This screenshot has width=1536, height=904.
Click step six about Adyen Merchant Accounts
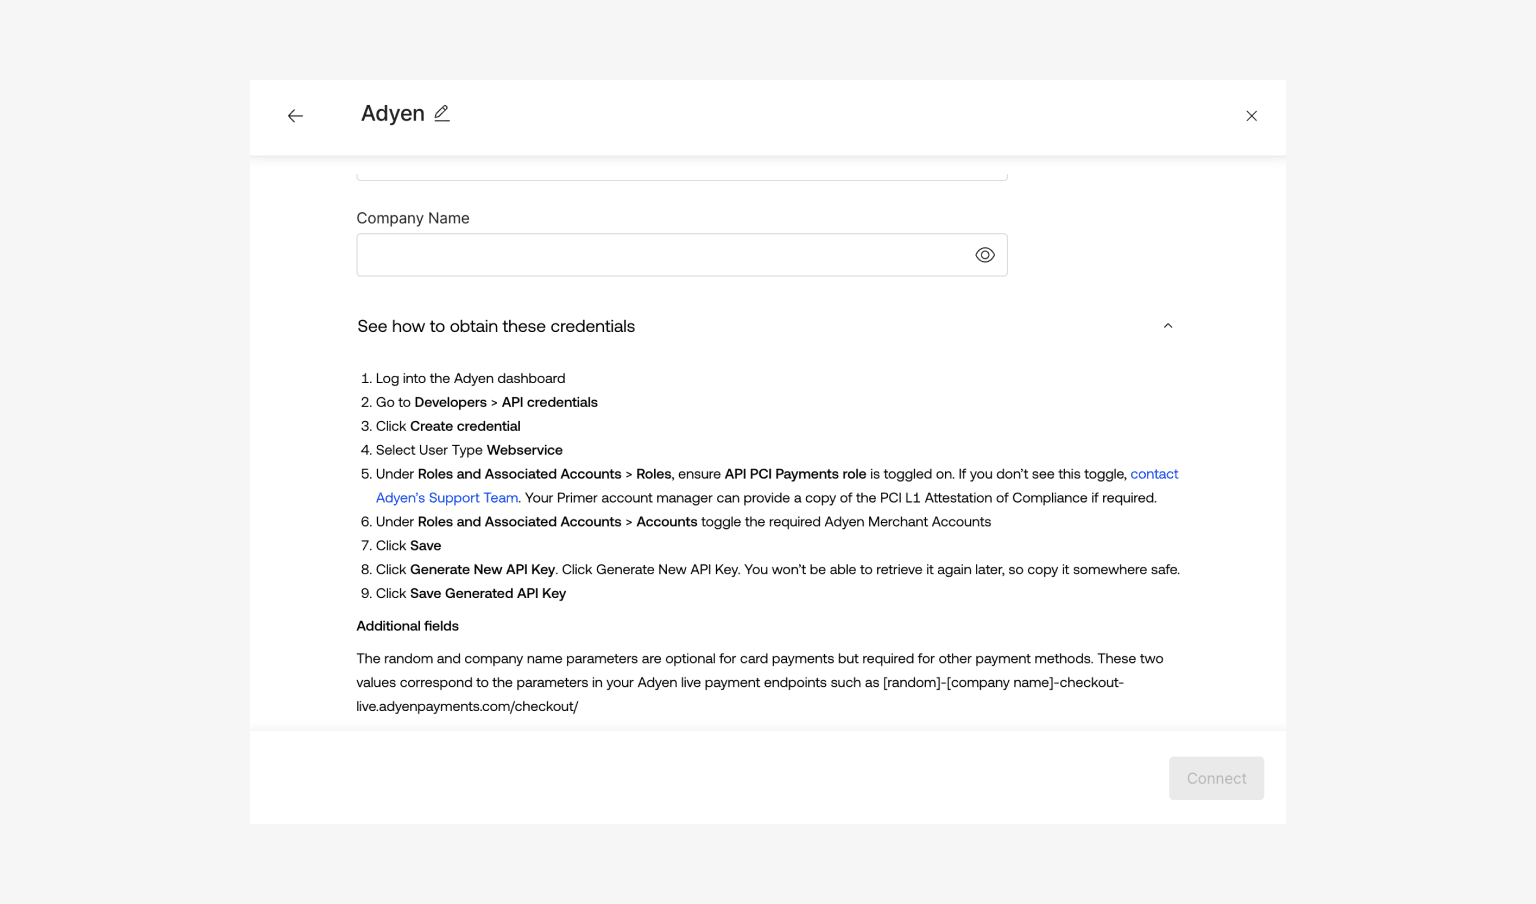pos(684,522)
